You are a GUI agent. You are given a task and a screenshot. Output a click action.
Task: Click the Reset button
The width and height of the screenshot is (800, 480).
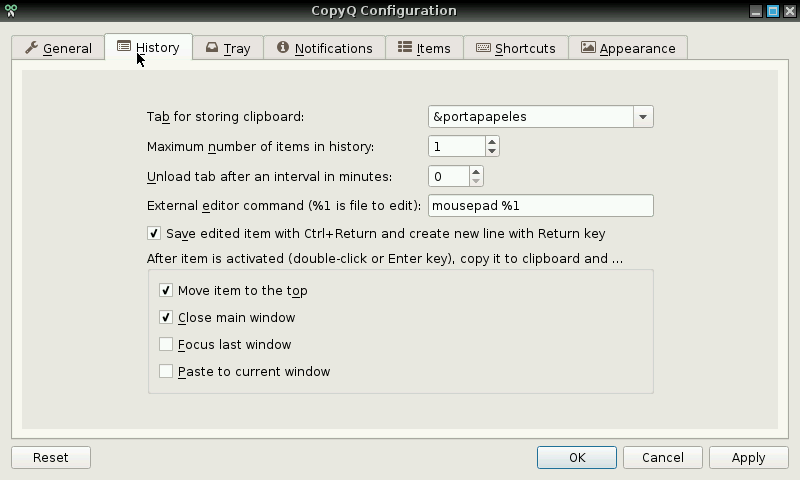pyautogui.click(x=51, y=458)
